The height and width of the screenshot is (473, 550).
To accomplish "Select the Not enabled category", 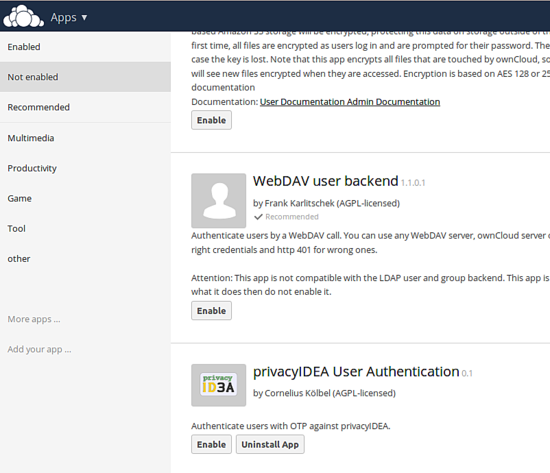I will (85, 77).
